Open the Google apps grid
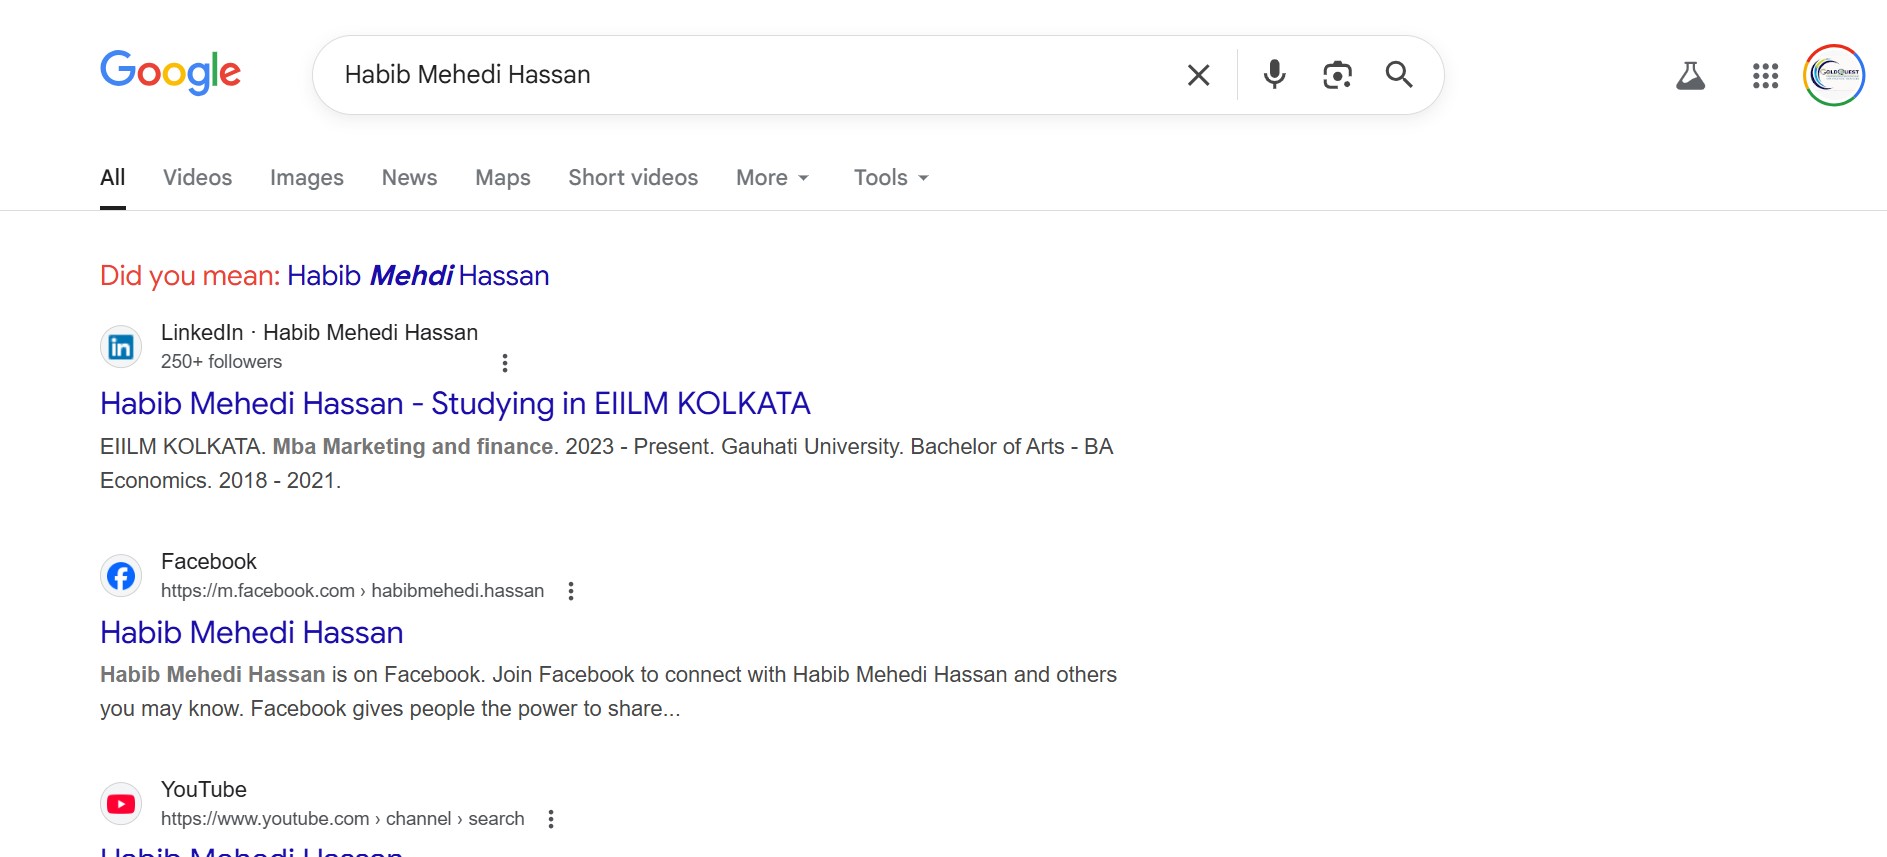This screenshot has height=857, width=1887. click(1765, 76)
